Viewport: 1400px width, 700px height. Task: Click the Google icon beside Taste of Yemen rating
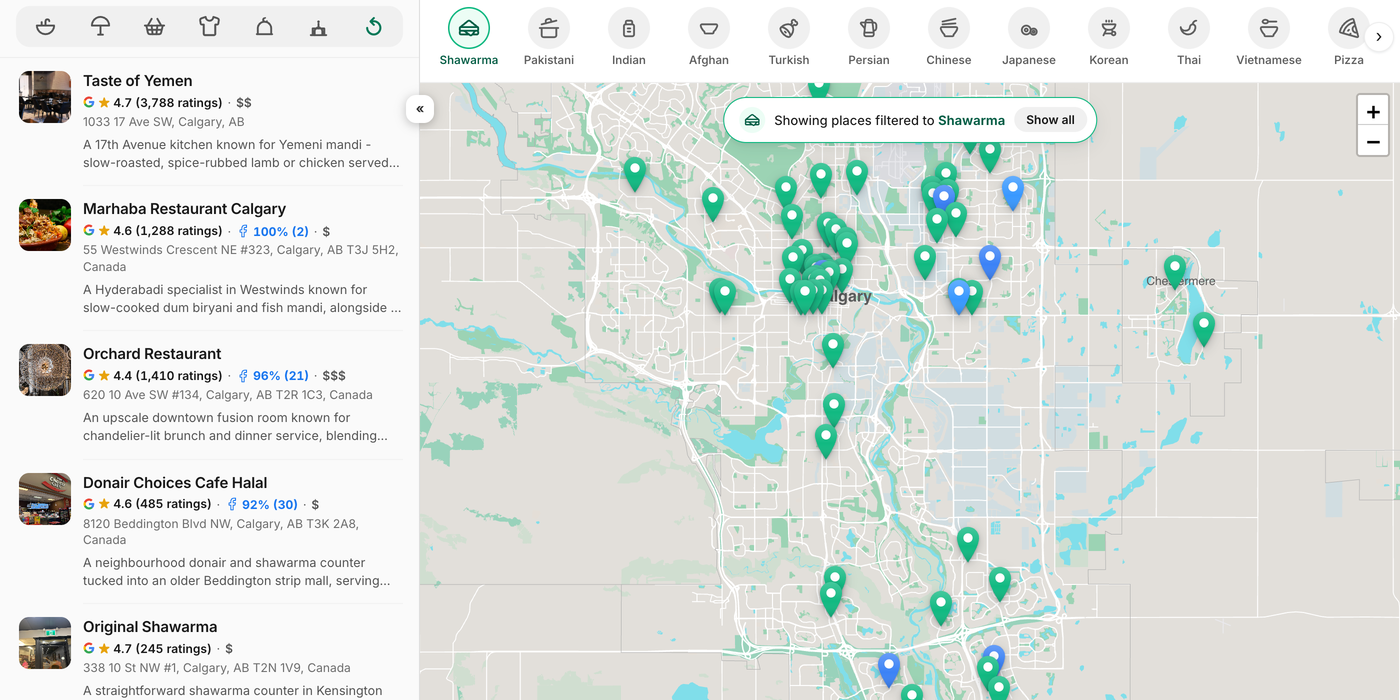(x=89, y=103)
